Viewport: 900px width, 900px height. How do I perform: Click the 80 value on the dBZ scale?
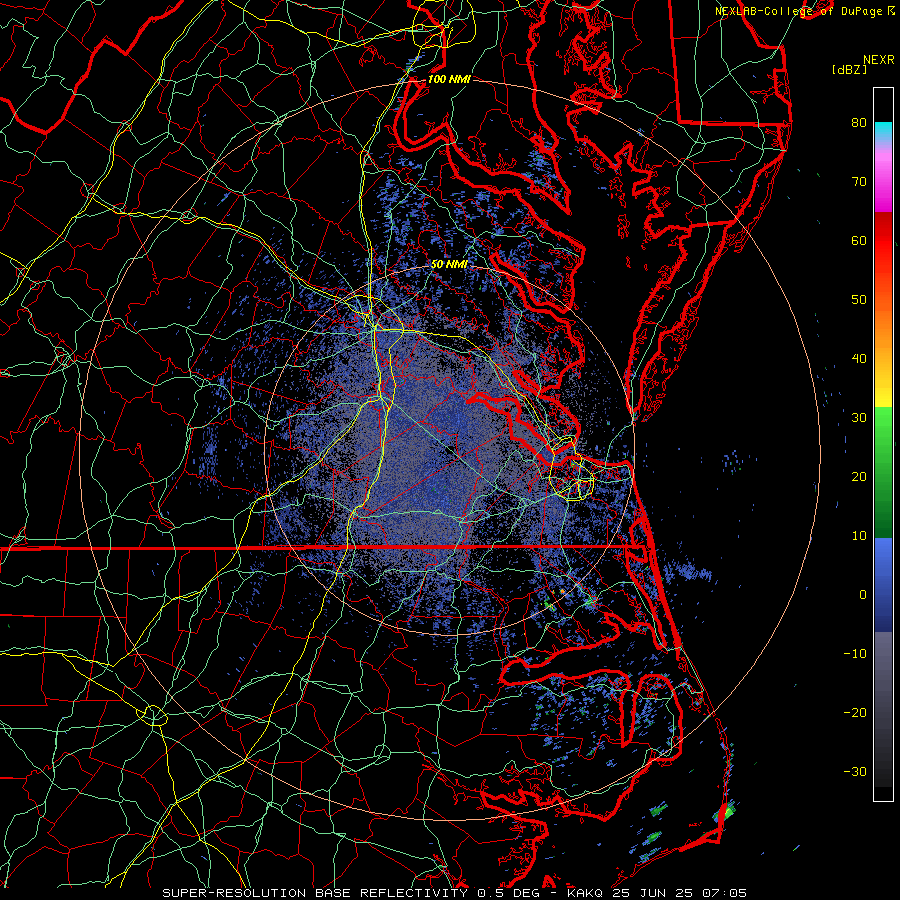click(x=859, y=122)
